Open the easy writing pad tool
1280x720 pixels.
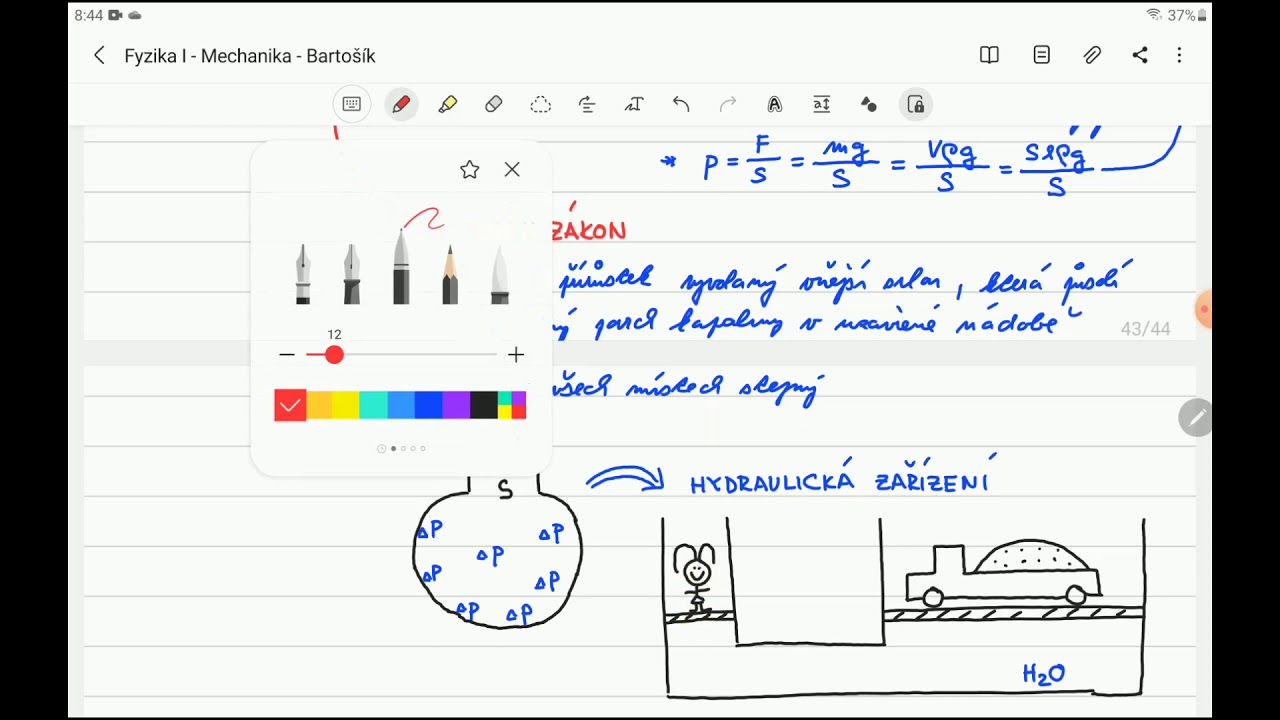click(822, 104)
